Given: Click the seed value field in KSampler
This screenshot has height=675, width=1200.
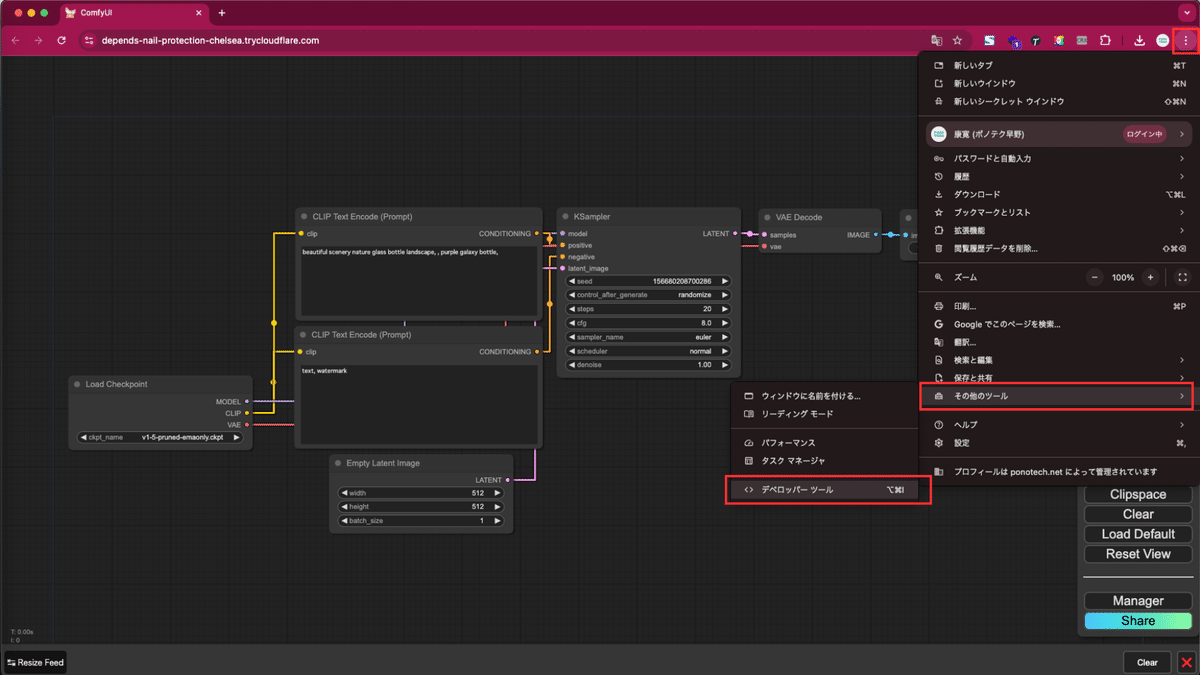Looking at the screenshot, I should 648,281.
